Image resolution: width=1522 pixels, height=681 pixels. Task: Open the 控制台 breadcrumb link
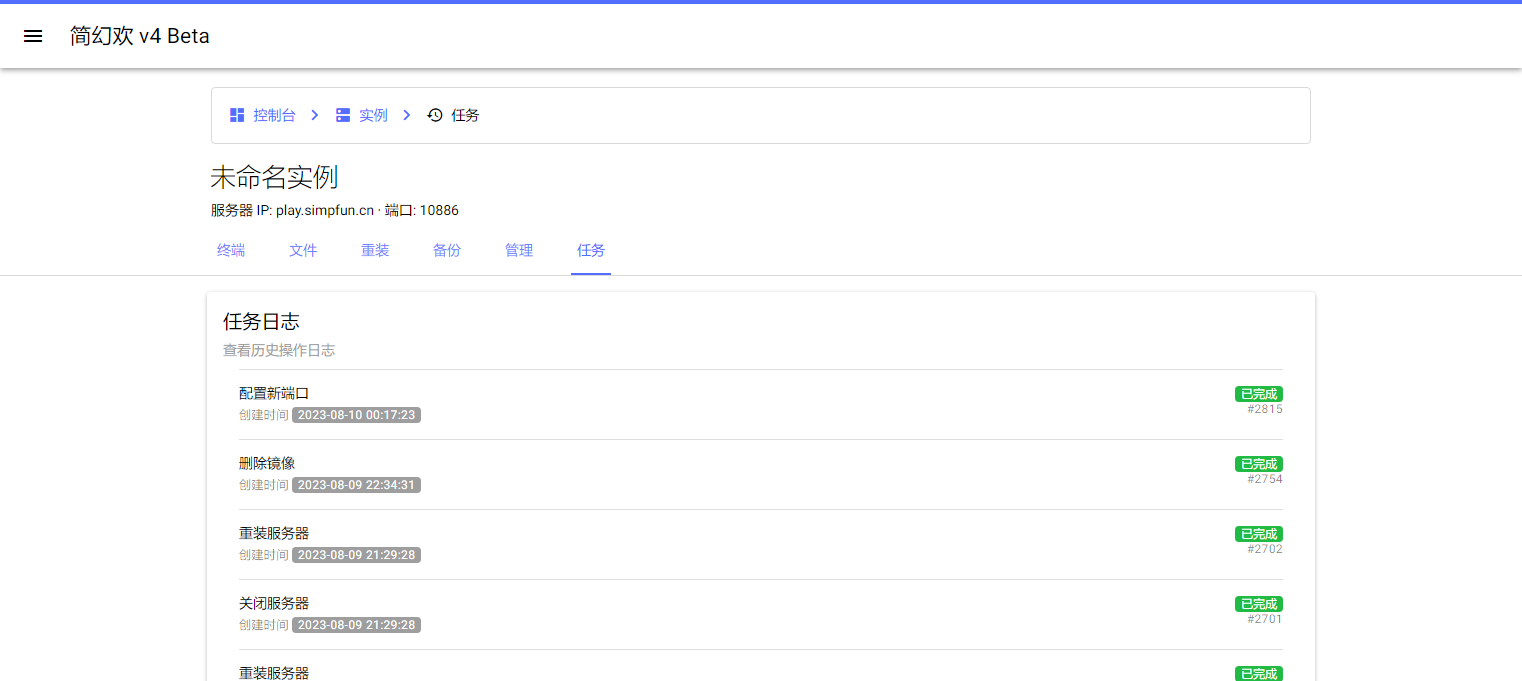[x=274, y=115]
